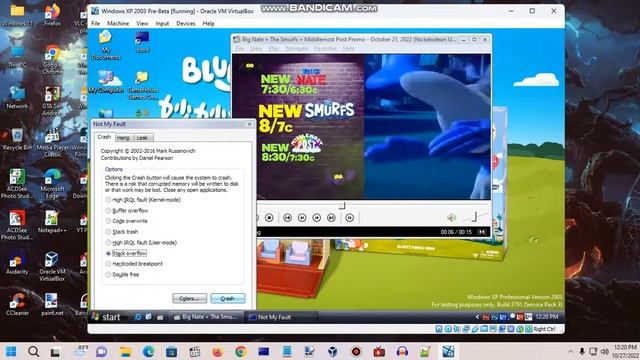Open Edge from Windows 11 taskbar

[149, 351]
